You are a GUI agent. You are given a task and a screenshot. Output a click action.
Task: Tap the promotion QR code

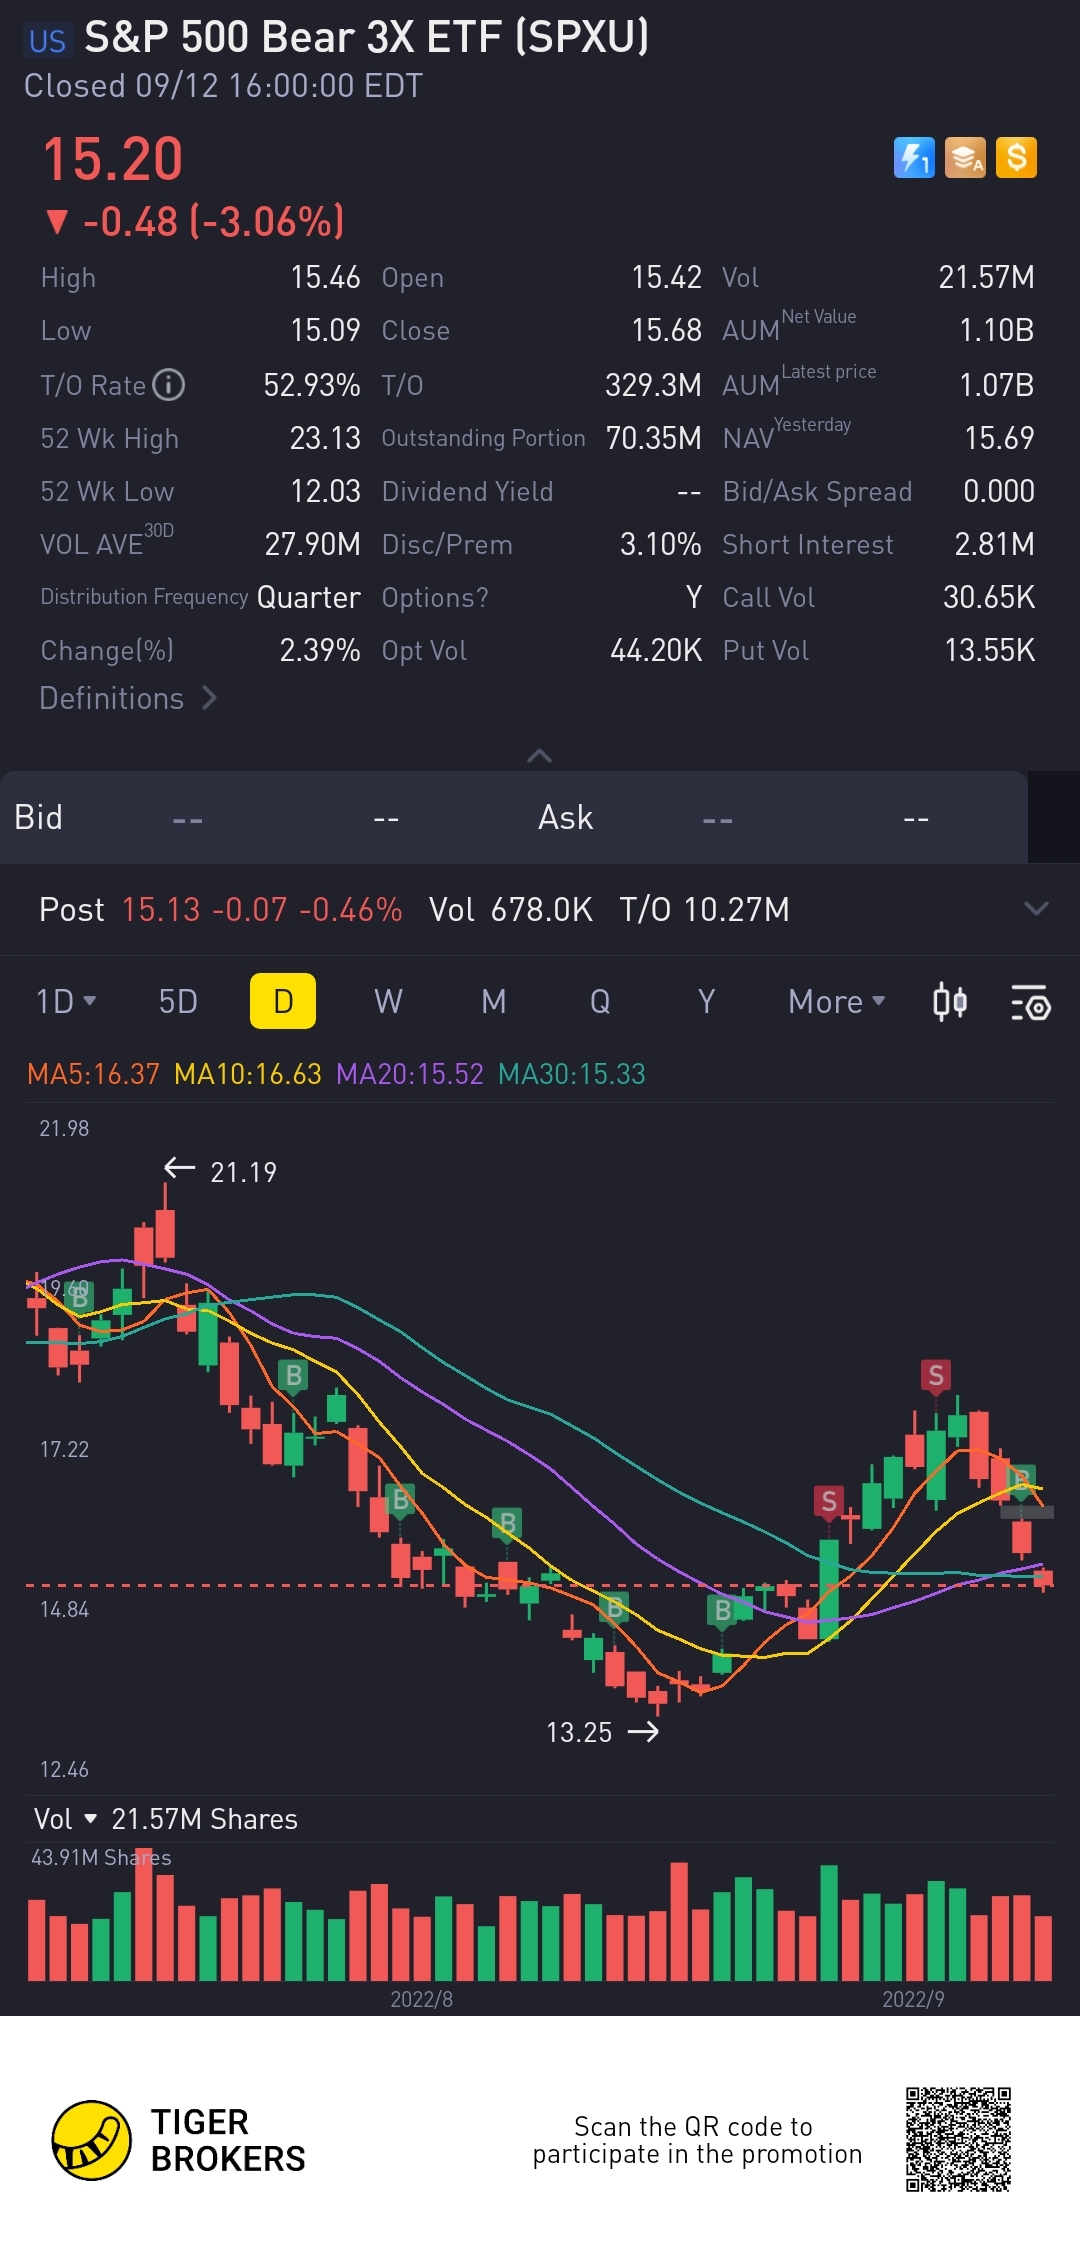click(958, 2139)
